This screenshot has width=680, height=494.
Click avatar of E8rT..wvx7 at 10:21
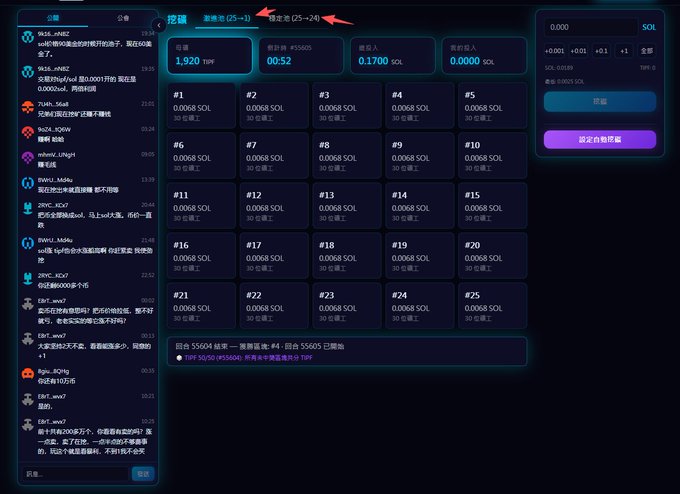click(28, 399)
